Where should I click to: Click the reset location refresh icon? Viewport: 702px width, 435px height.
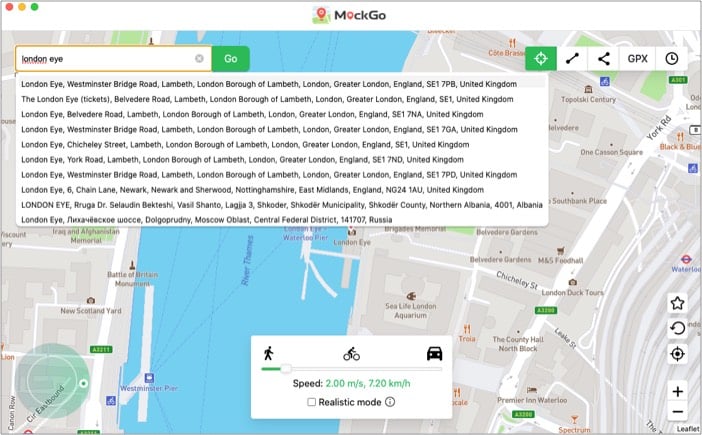677,328
